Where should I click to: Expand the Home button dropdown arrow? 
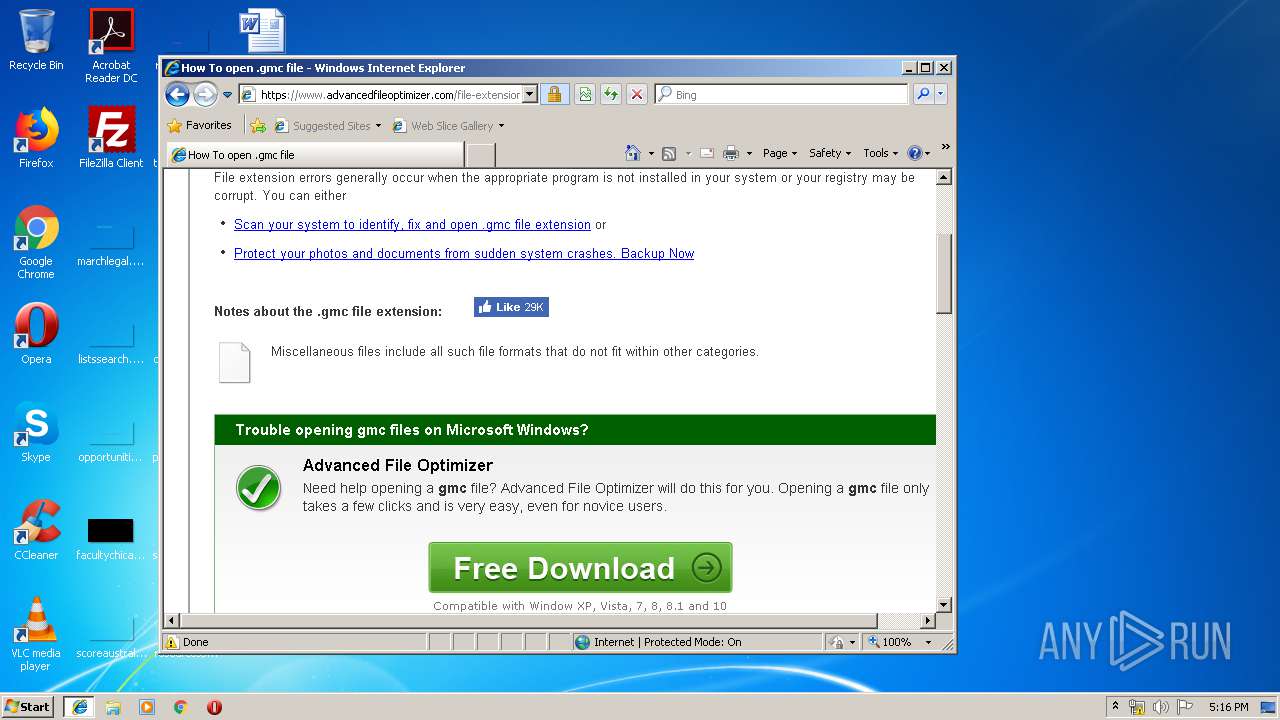point(651,154)
